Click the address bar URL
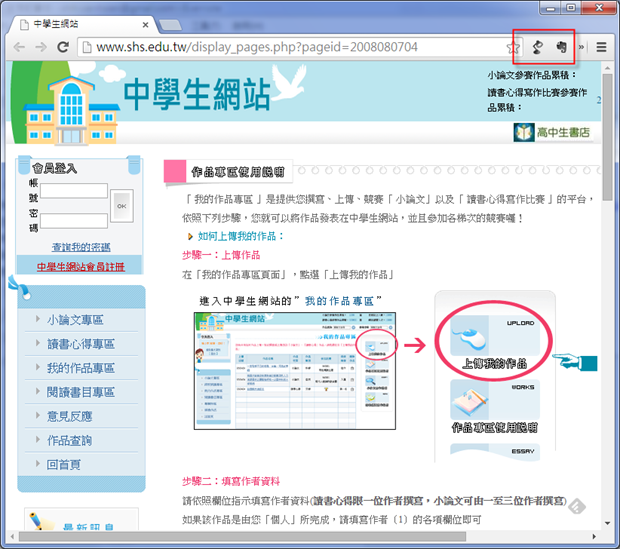 pyautogui.click(x=257, y=47)
